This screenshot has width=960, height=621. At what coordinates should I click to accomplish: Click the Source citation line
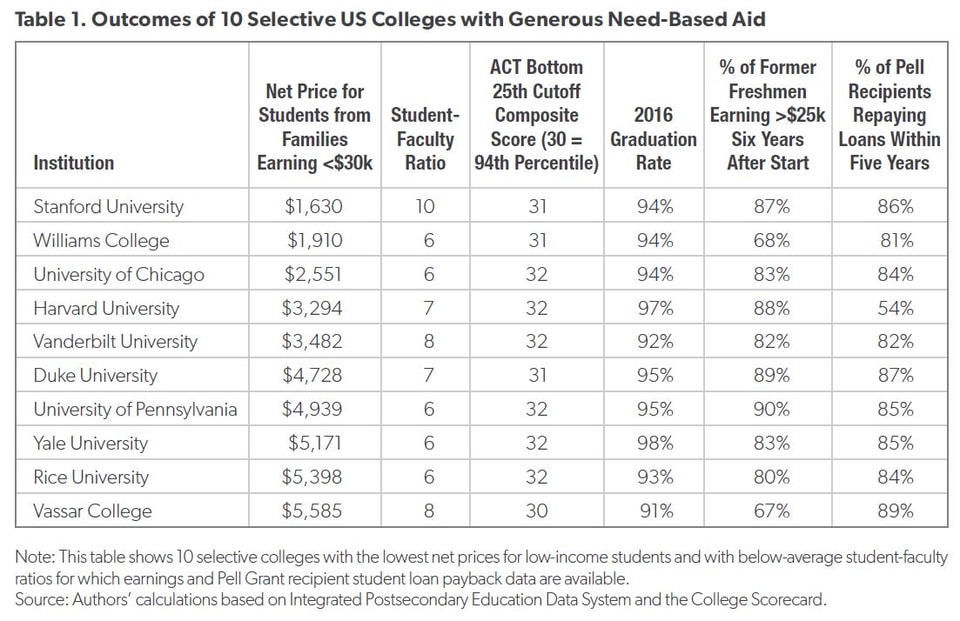point(421,600)
